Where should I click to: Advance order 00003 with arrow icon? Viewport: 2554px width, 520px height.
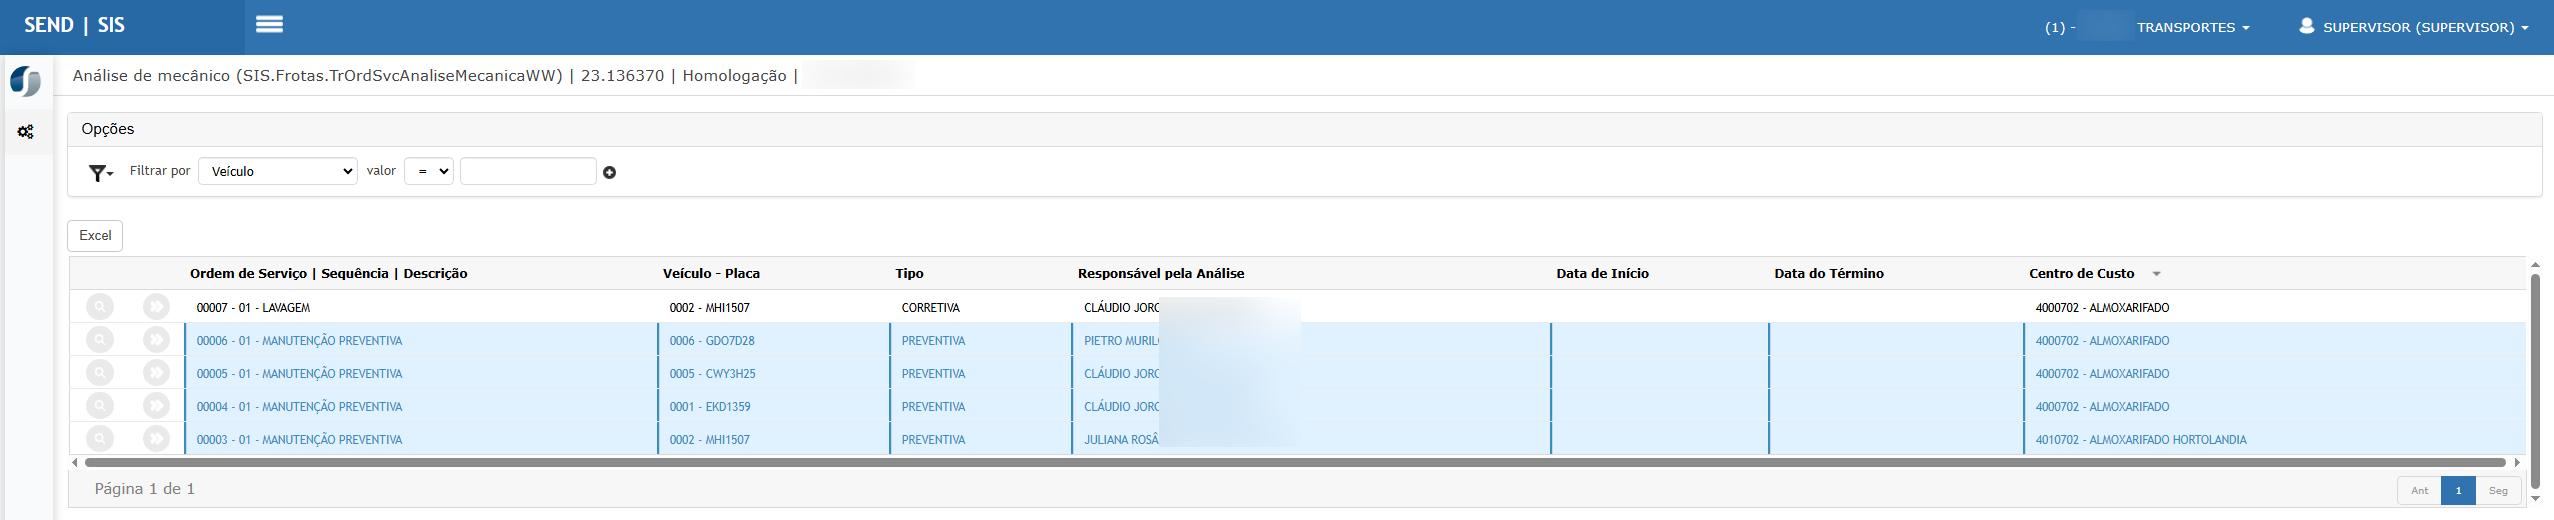click(x=156, y=439)
